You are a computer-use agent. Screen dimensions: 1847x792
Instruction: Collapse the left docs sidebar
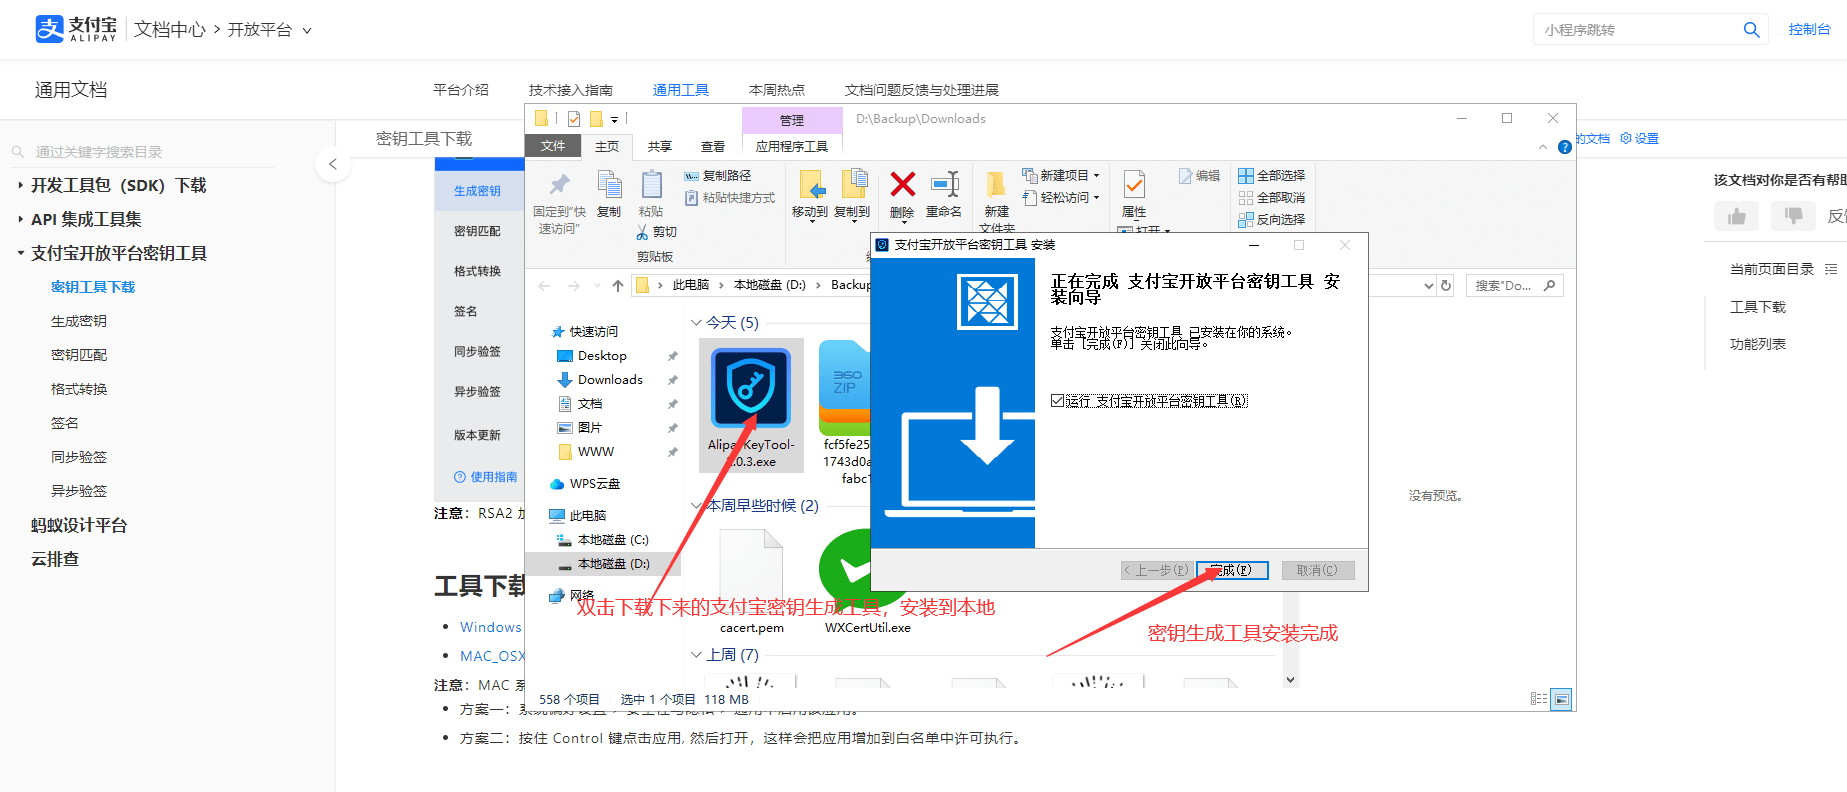[x=333, y=164]
